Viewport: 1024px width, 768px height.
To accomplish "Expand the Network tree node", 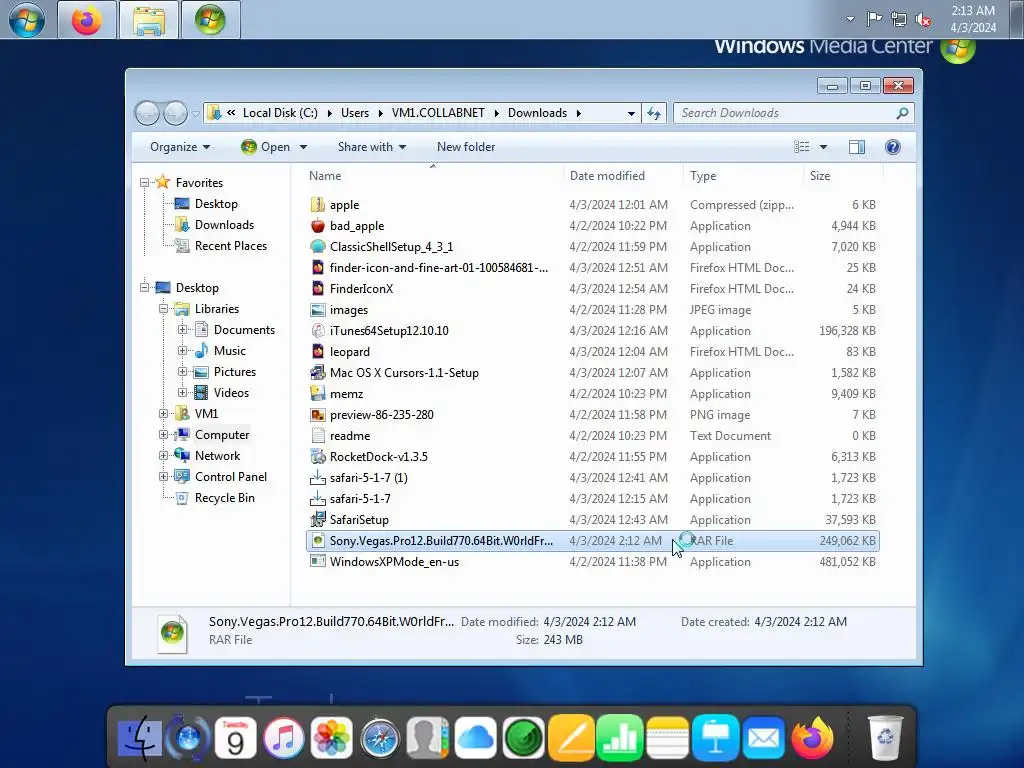I will [163, 456].
